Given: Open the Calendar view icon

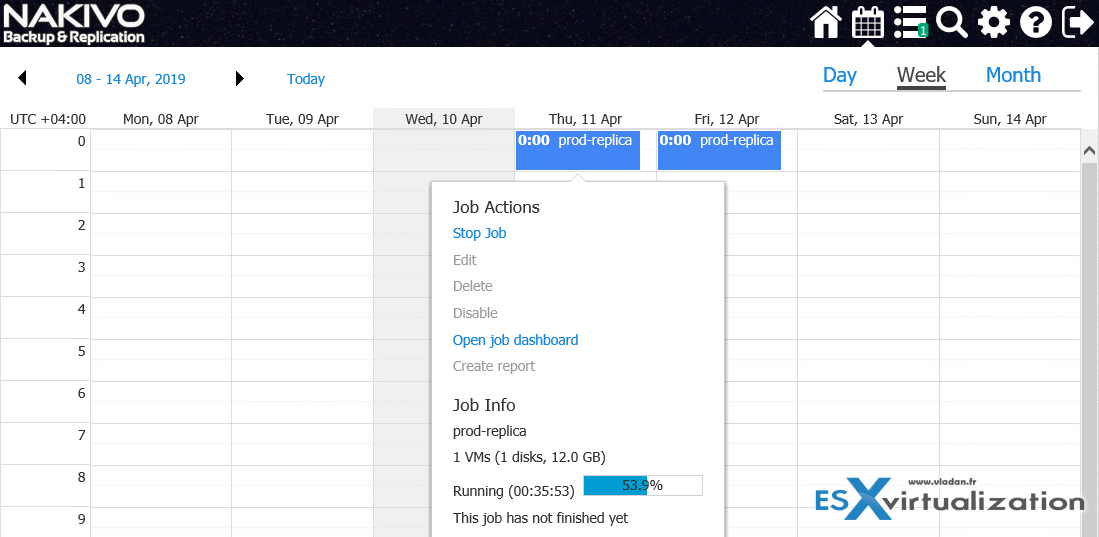Looking at the screenshot, I should tap(867, 22).
